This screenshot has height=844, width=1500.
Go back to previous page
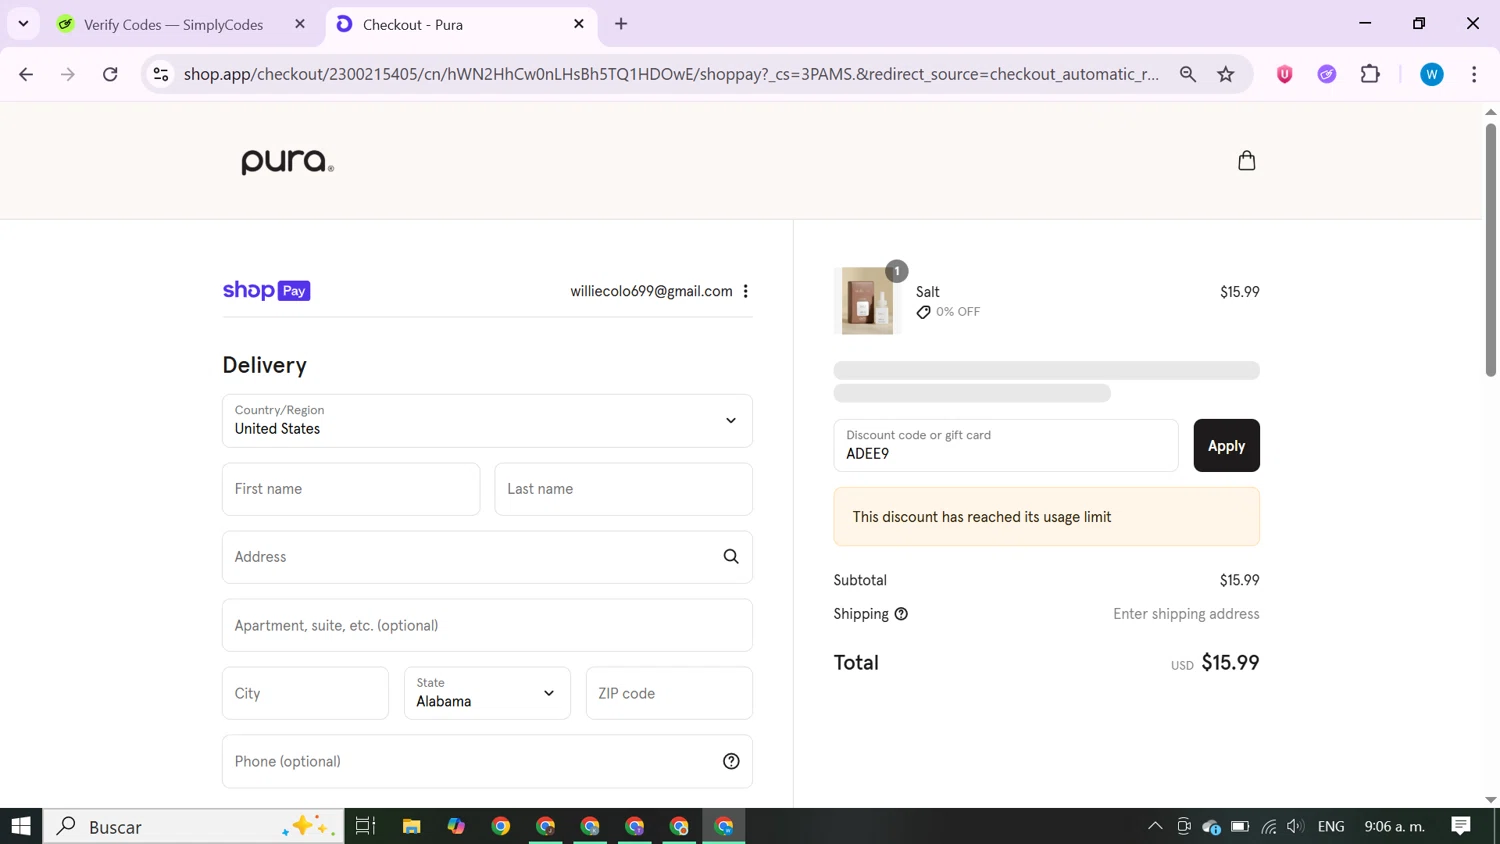tap(26, 74)
